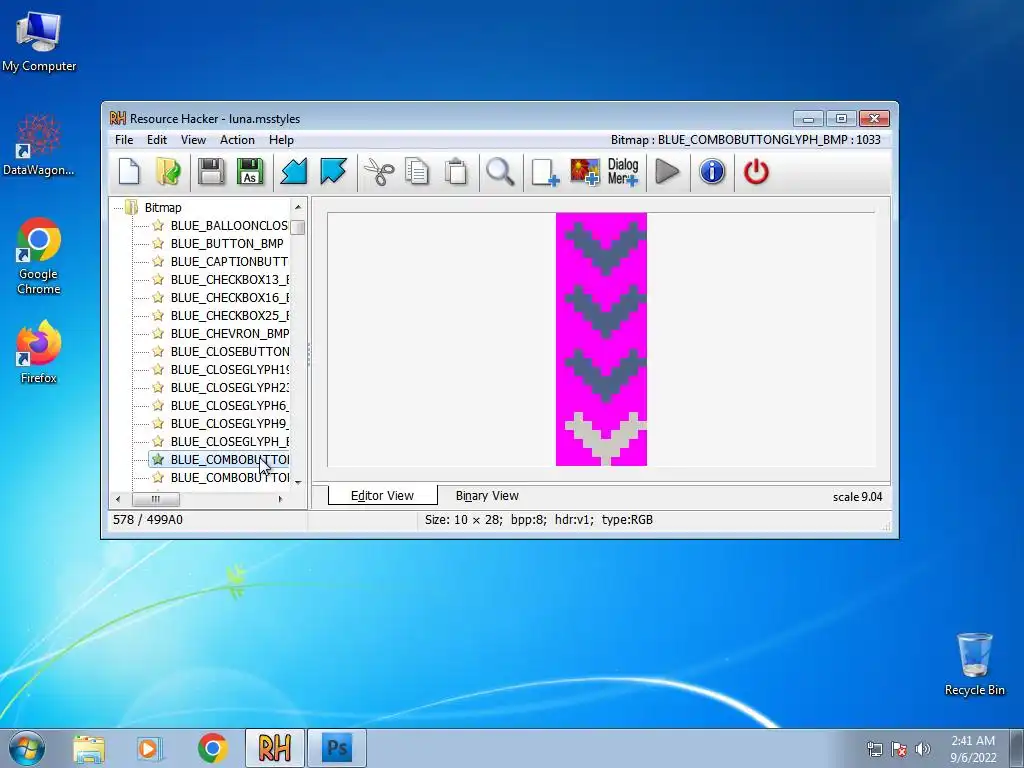Open the blue Info icon
Image resolution: width=1024 pixels, height=768 pixels.
[712, 172]
